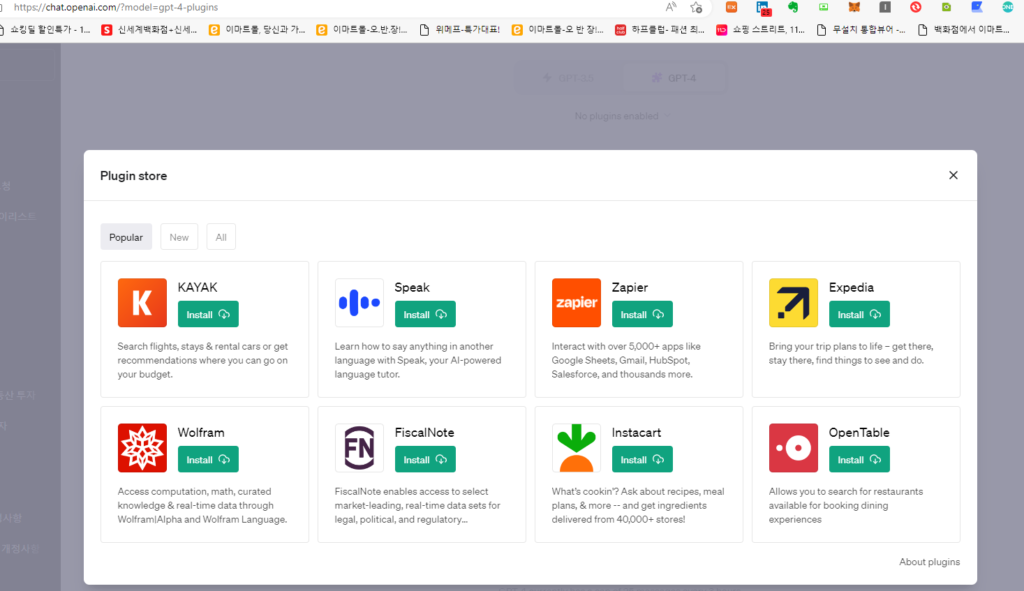1024x591 pixels.
Task: Click the Speak plugin logo icon
Action: [359, 303]
